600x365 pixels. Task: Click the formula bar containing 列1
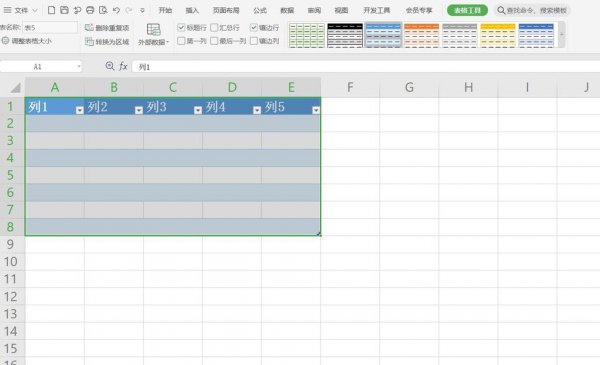(x=366, y=67)
